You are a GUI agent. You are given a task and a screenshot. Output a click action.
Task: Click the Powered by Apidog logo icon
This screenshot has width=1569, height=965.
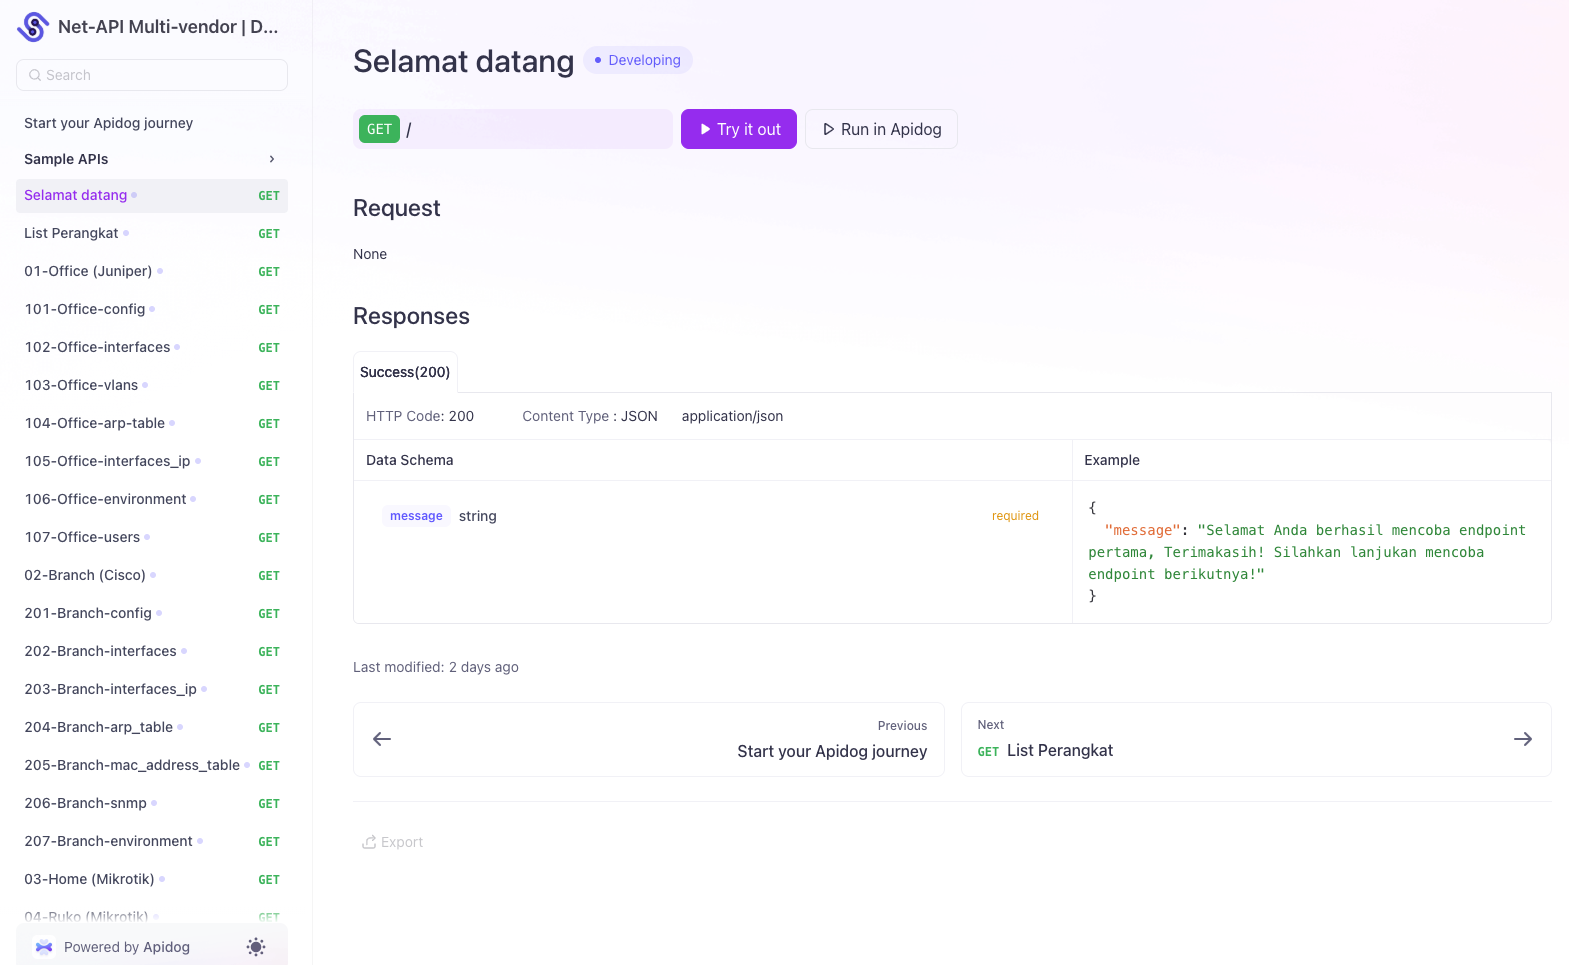coord(44,947)
